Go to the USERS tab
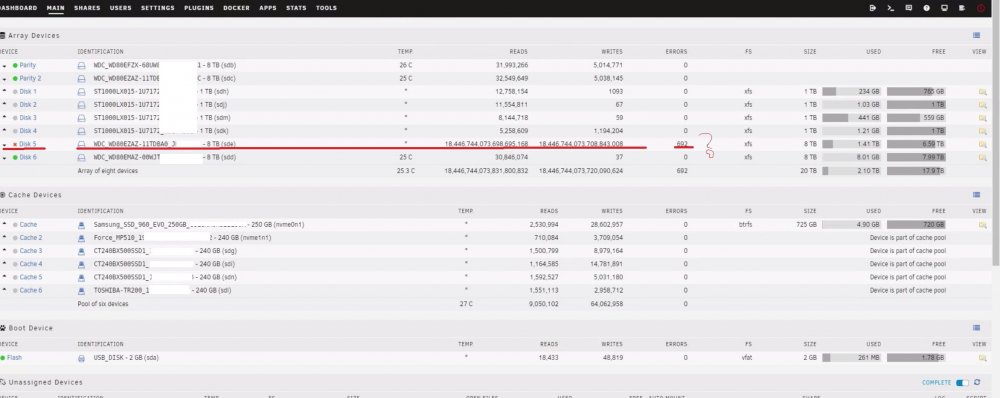1000x398 pixels. click(121, 8)
